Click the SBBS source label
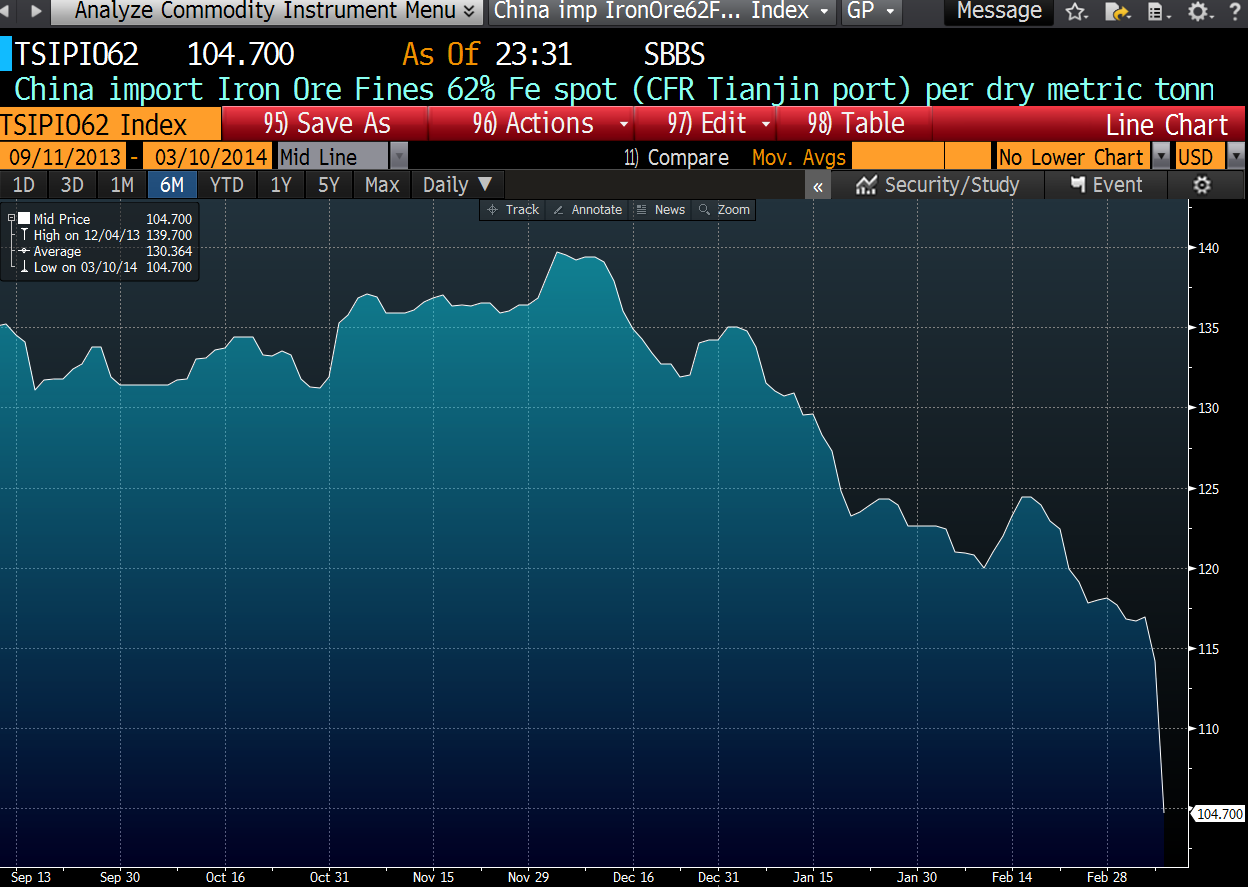The height and width of the screenshot is (887, 1248). click(x=675, y=53)
